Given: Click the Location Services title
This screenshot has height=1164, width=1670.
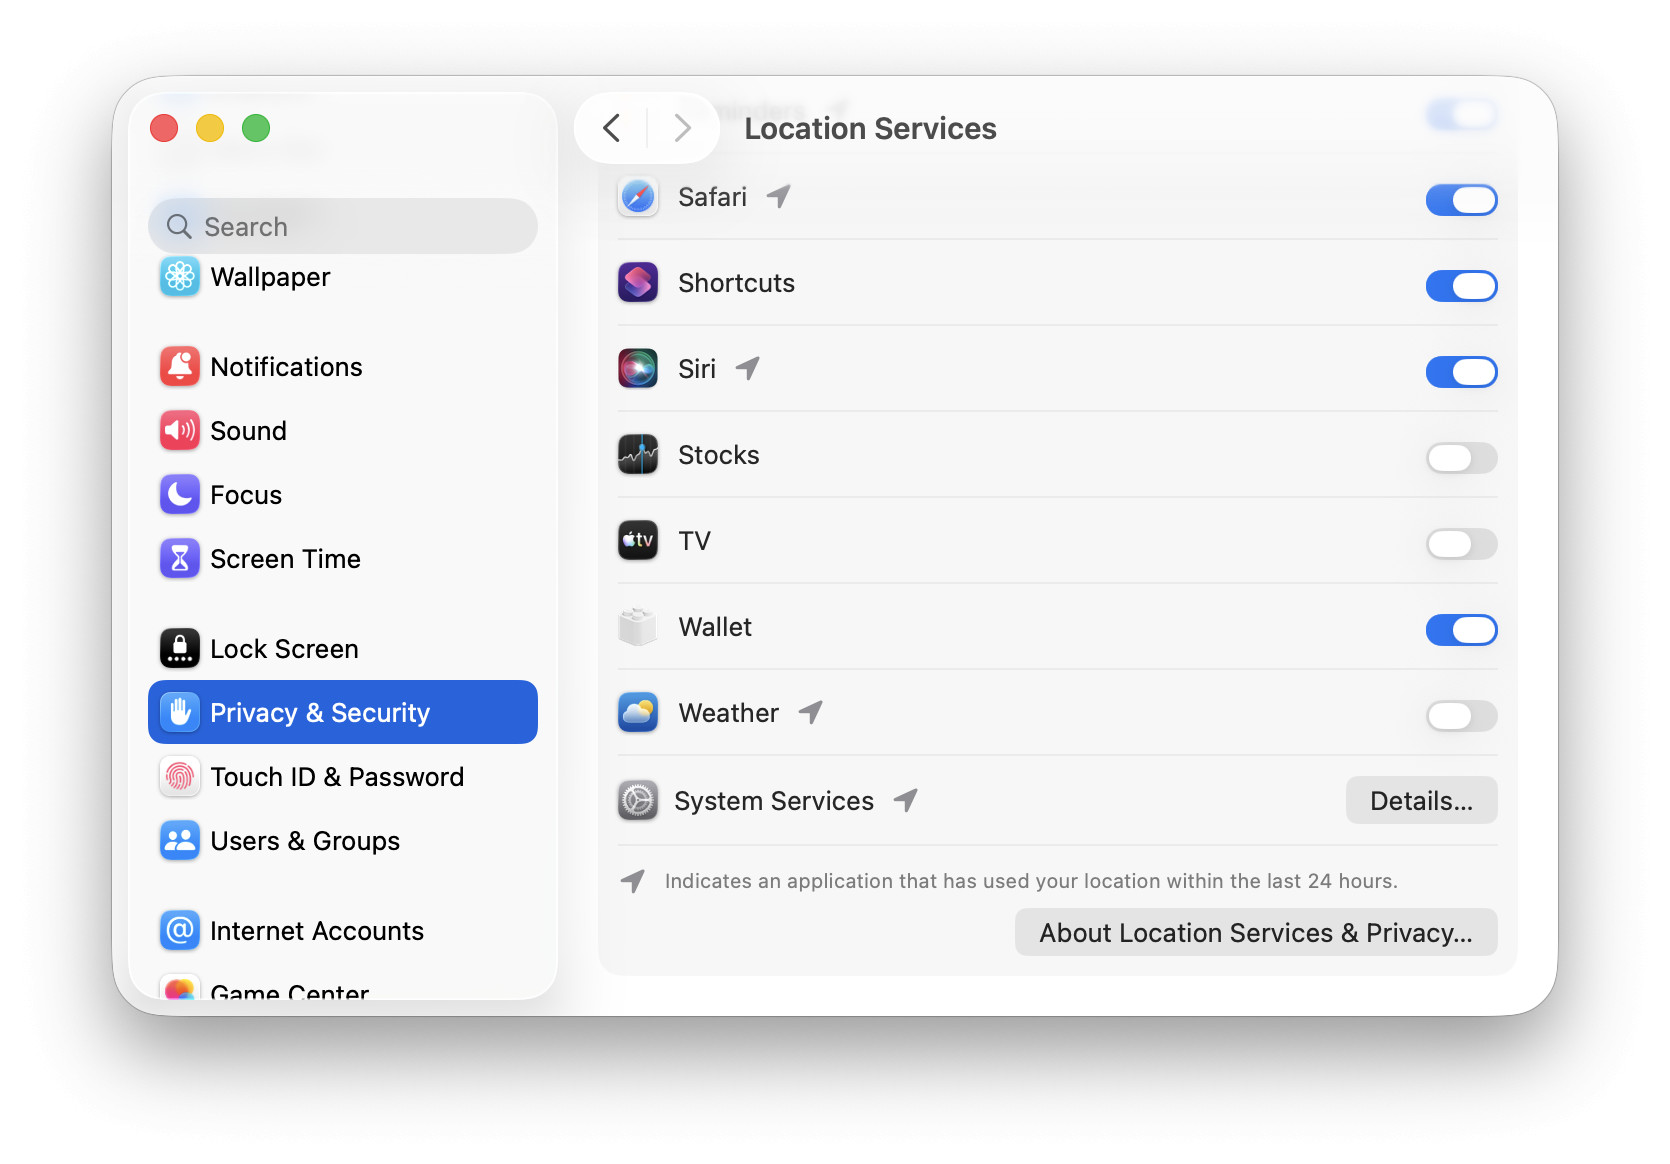Looking at the screenshot, I should [870, 129].
